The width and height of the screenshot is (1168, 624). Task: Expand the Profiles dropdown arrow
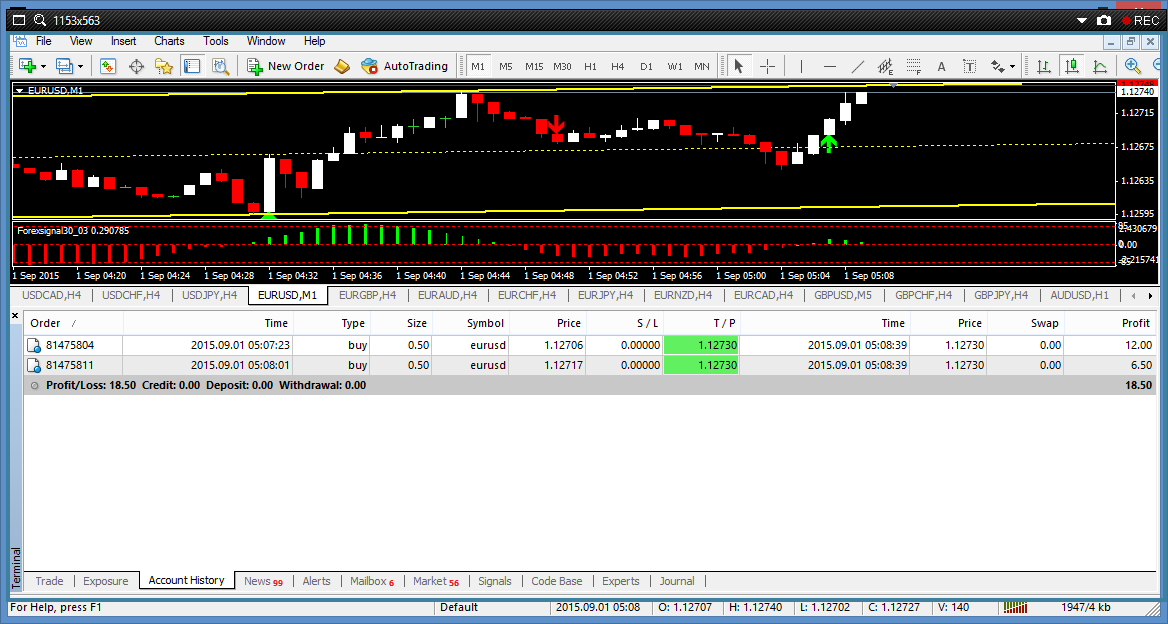tap(80, 66)
